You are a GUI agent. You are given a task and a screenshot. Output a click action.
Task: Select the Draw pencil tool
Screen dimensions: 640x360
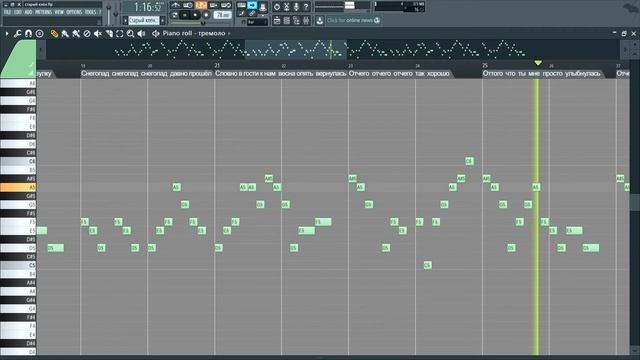[x=54, y=33]
